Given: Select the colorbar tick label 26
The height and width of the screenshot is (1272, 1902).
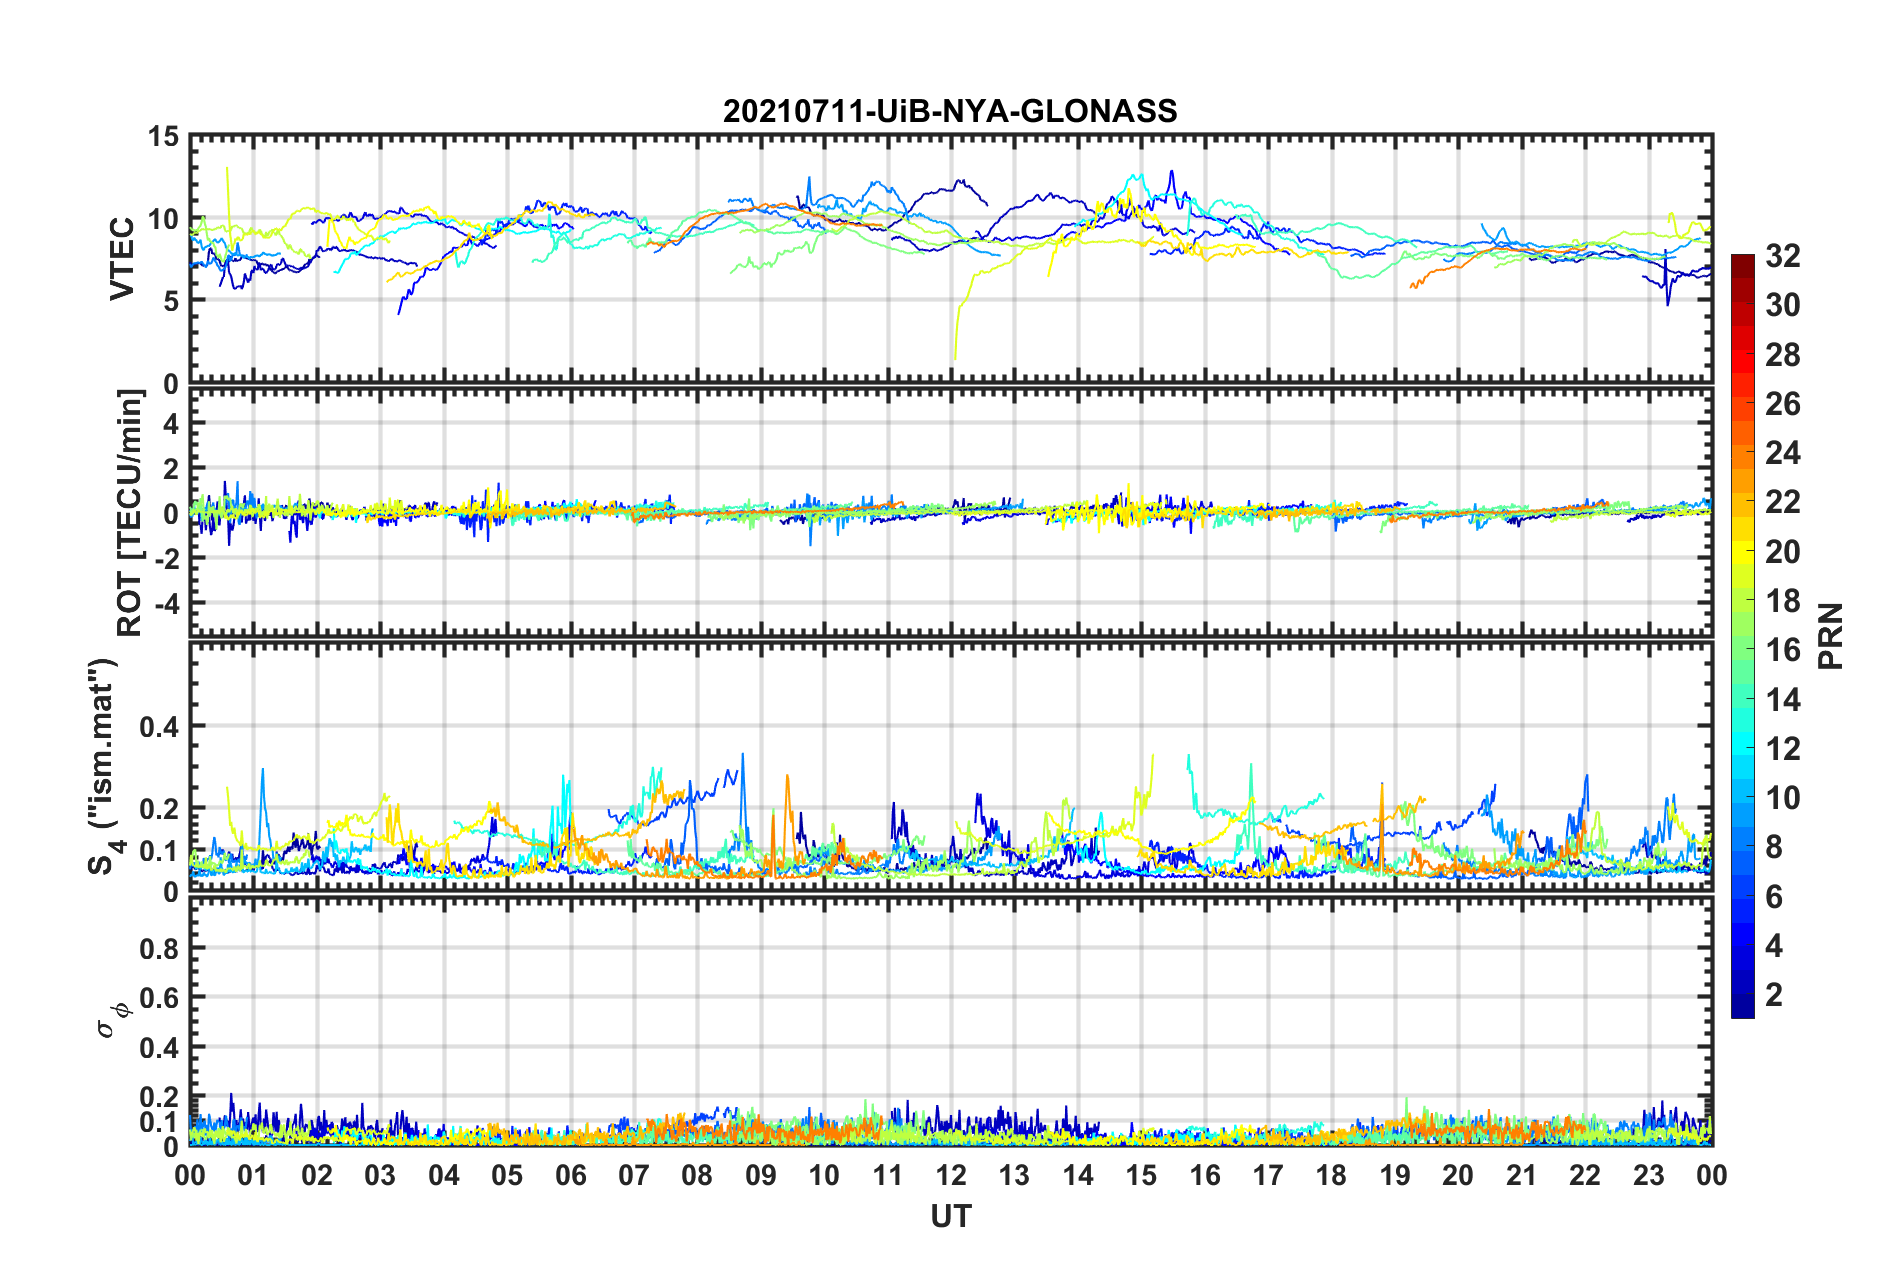Looking at the screenshot, I should pos(1782,404).
